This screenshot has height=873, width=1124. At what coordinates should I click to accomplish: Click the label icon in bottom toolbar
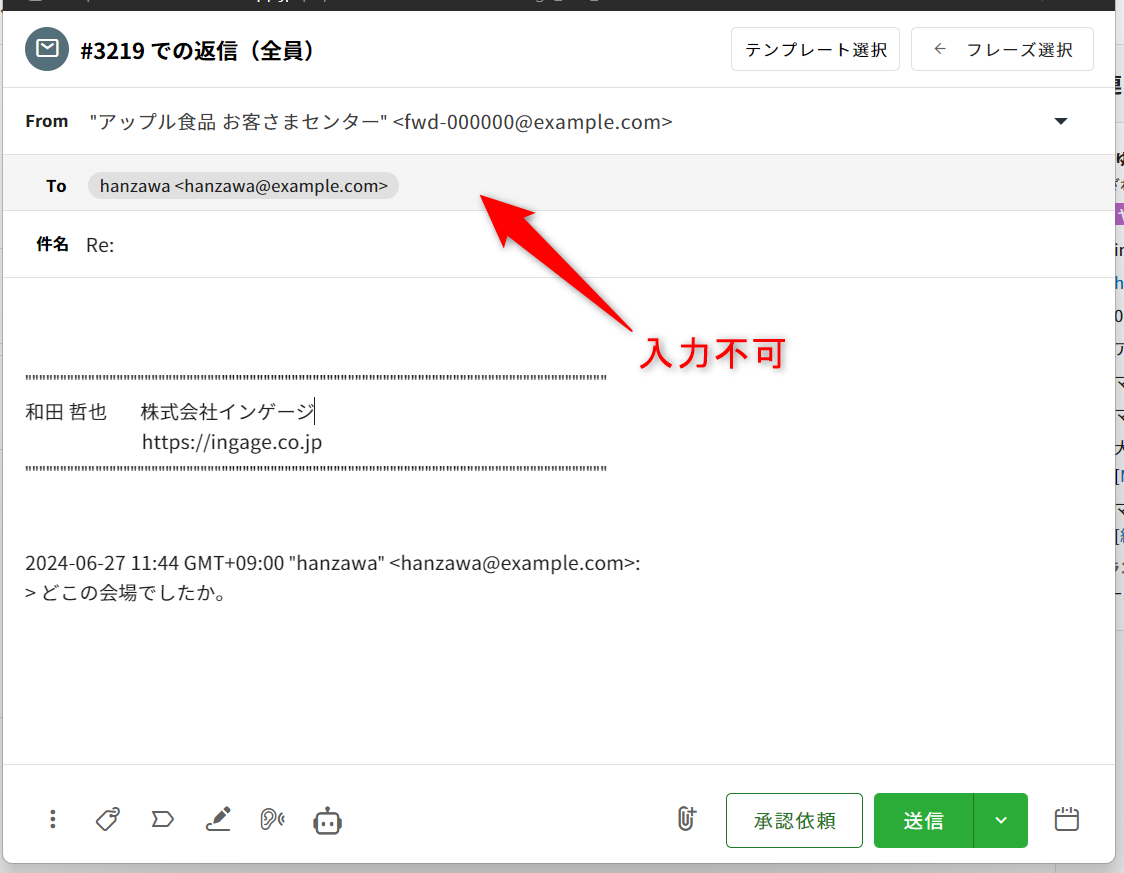[162, 820]
